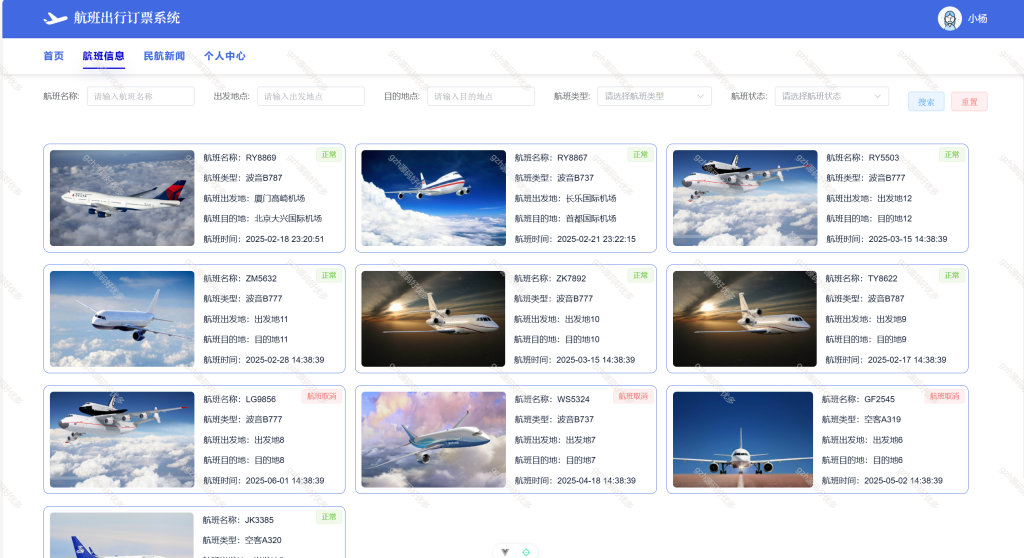Screen dimensions: 1024x558
Task: Click the green circle icon at bottom
Action: [x=526, y=552]
